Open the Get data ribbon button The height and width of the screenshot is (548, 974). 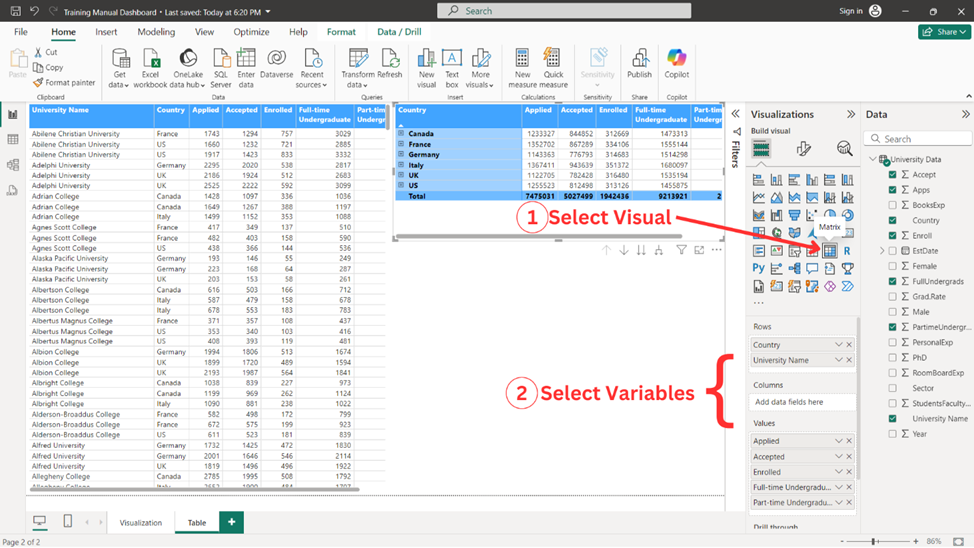pos(119,68)
